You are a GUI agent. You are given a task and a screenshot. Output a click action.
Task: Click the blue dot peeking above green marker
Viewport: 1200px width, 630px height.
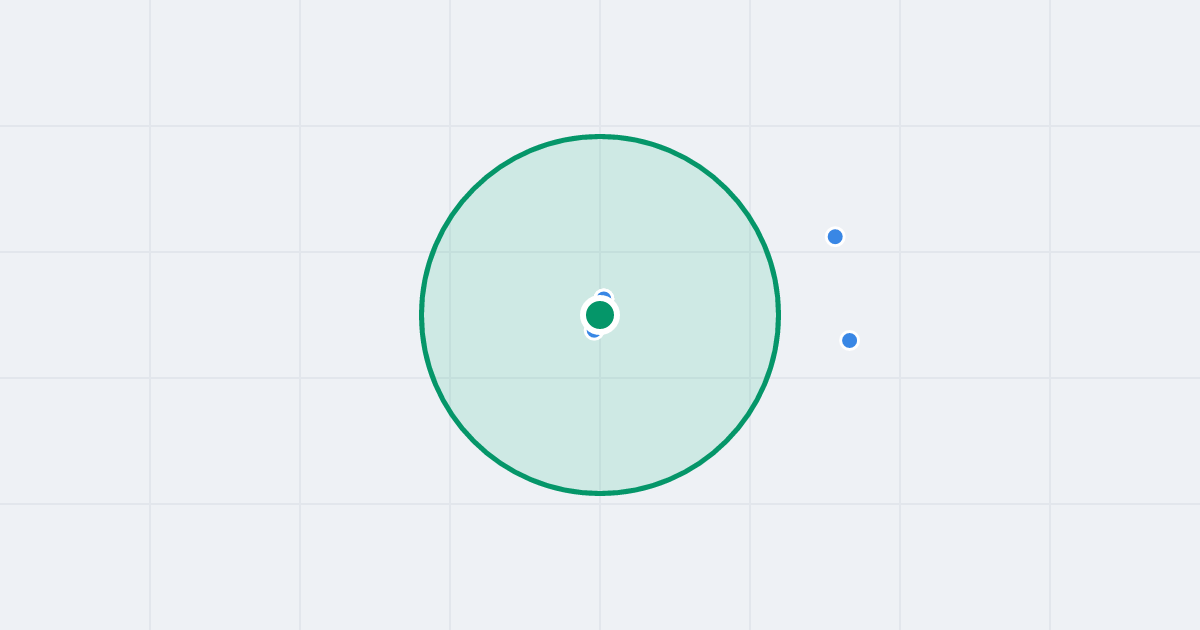(604, 294)
